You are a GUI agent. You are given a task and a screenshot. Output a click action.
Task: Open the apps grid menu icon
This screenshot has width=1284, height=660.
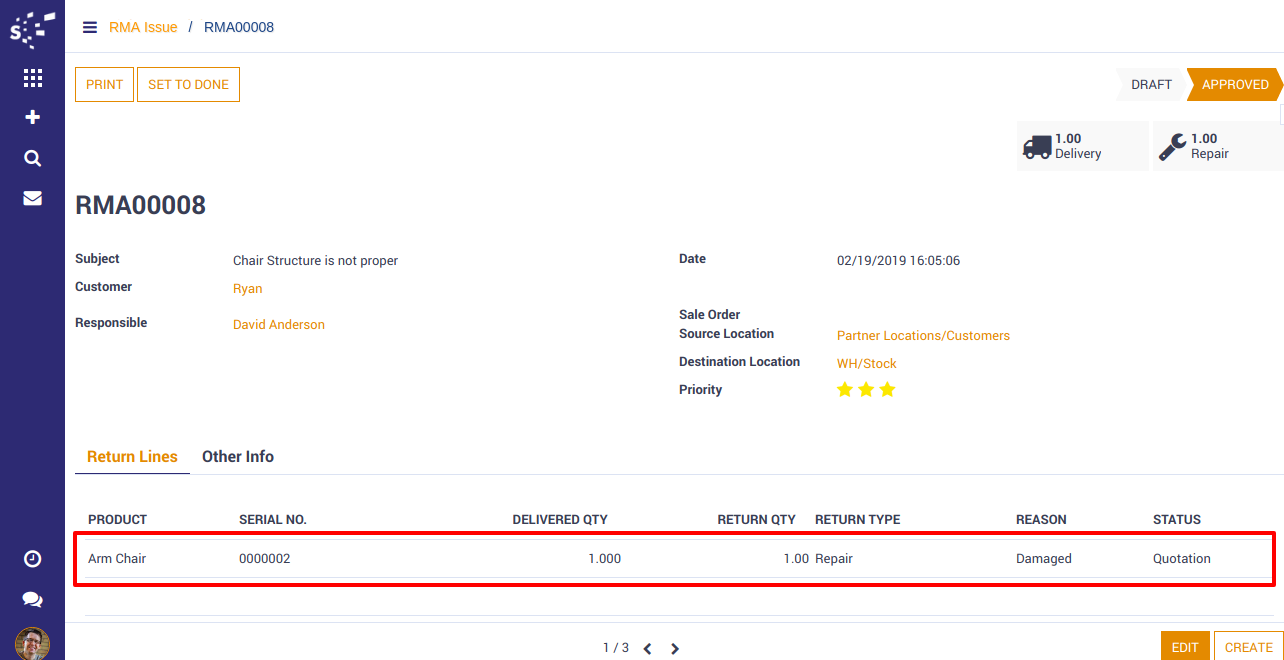coord(32,78)
